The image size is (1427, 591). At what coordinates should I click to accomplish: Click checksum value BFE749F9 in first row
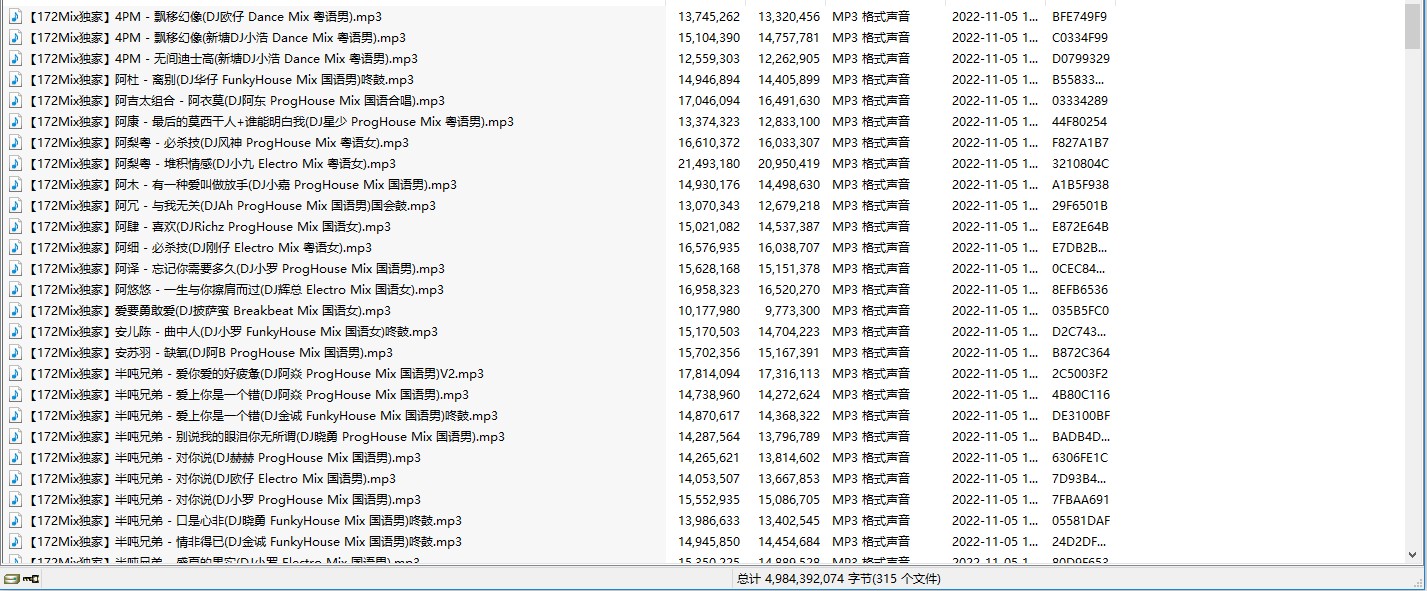tap(1079, 17)
